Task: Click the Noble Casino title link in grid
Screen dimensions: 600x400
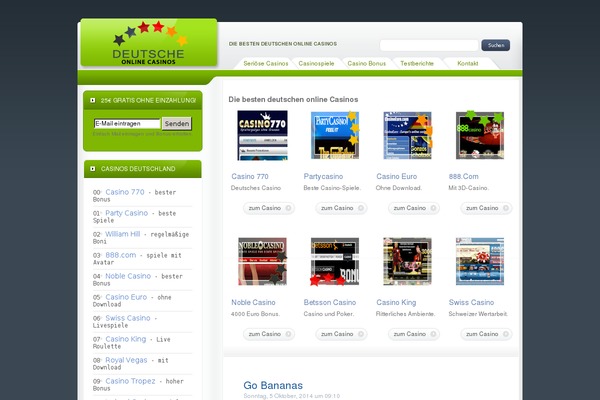Action: click(253, 302)
